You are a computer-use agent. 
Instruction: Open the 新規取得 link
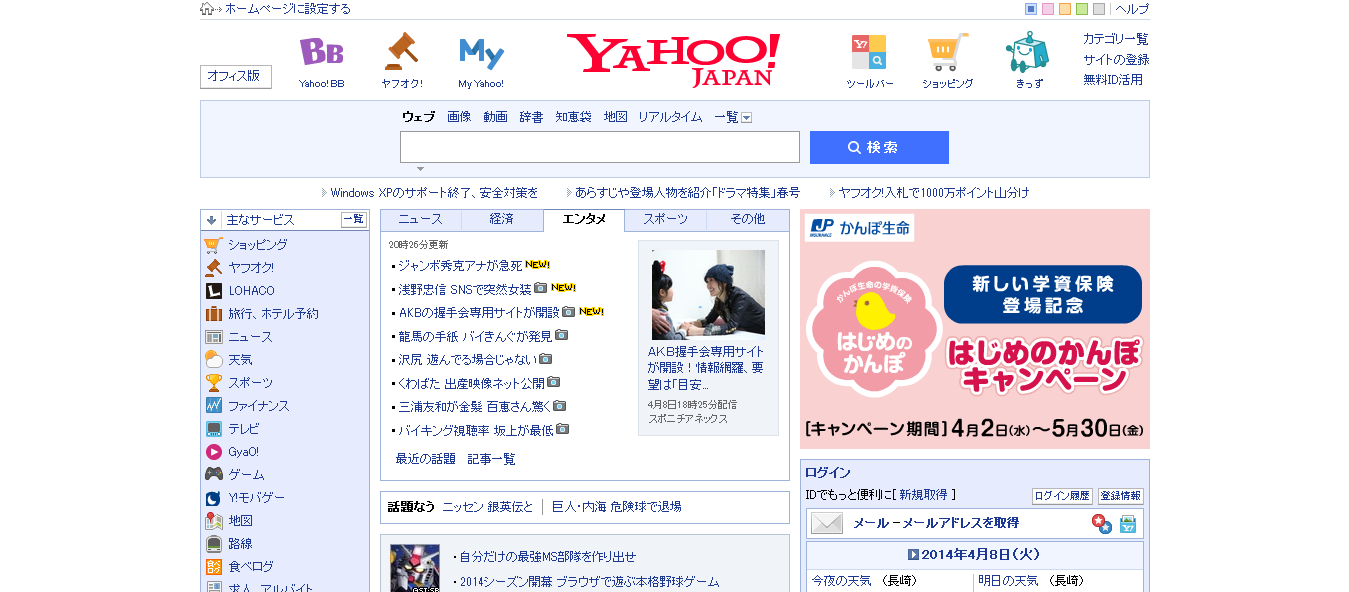coord(925,494)
